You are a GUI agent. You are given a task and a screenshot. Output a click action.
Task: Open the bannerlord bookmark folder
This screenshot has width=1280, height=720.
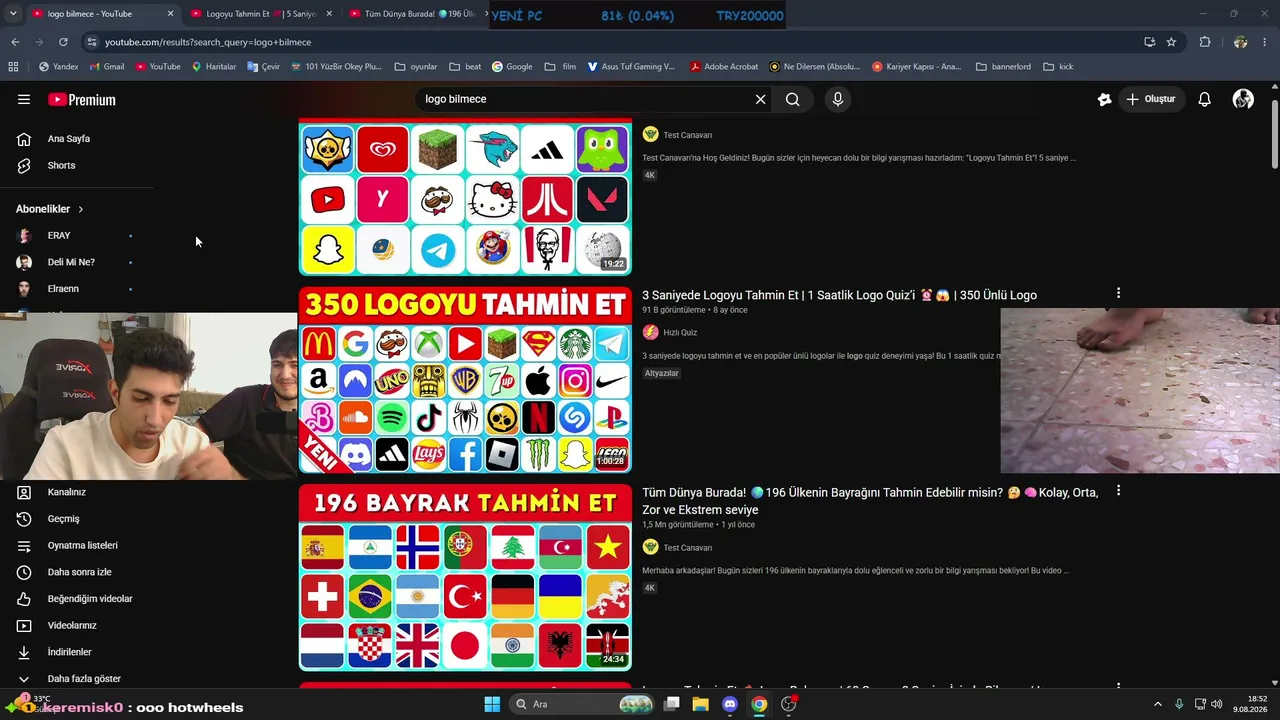coord(1001,67)
